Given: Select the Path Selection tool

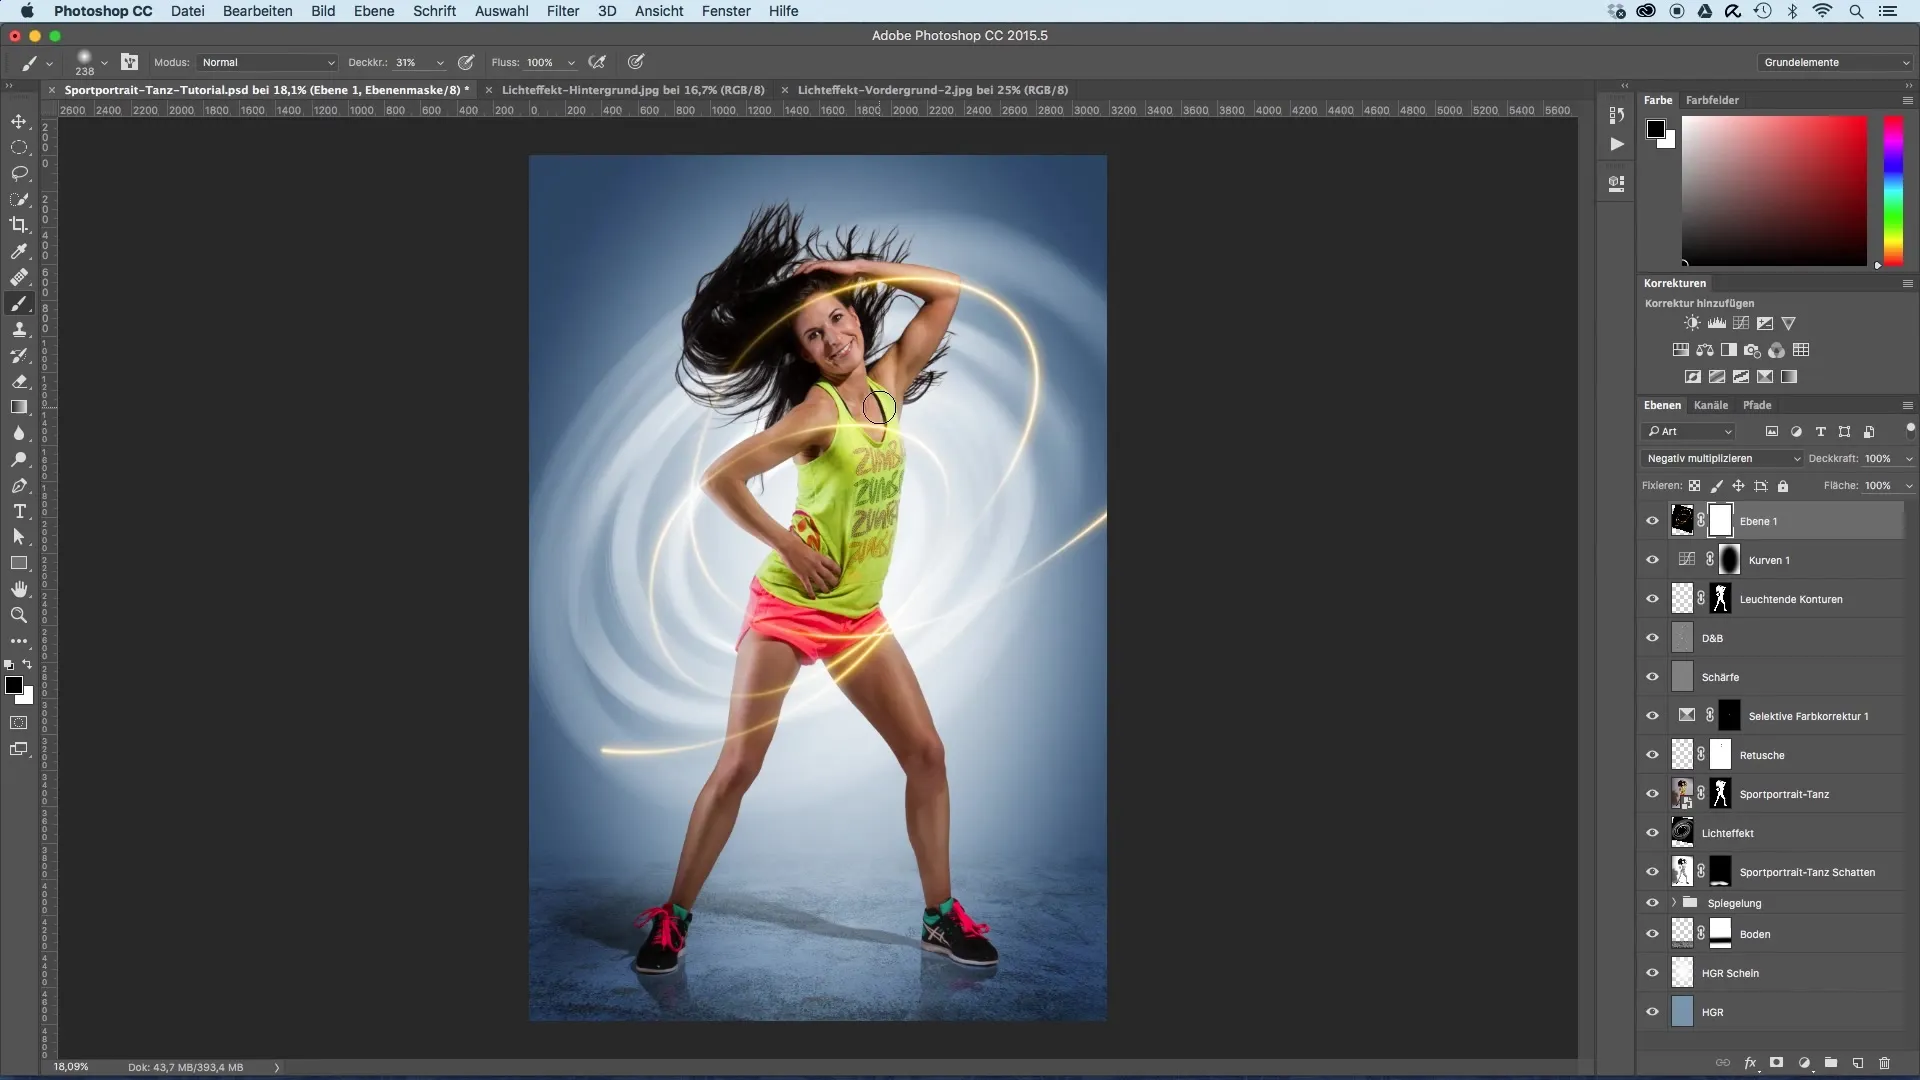Looking at the screenshot, I should tap(19, 537).
